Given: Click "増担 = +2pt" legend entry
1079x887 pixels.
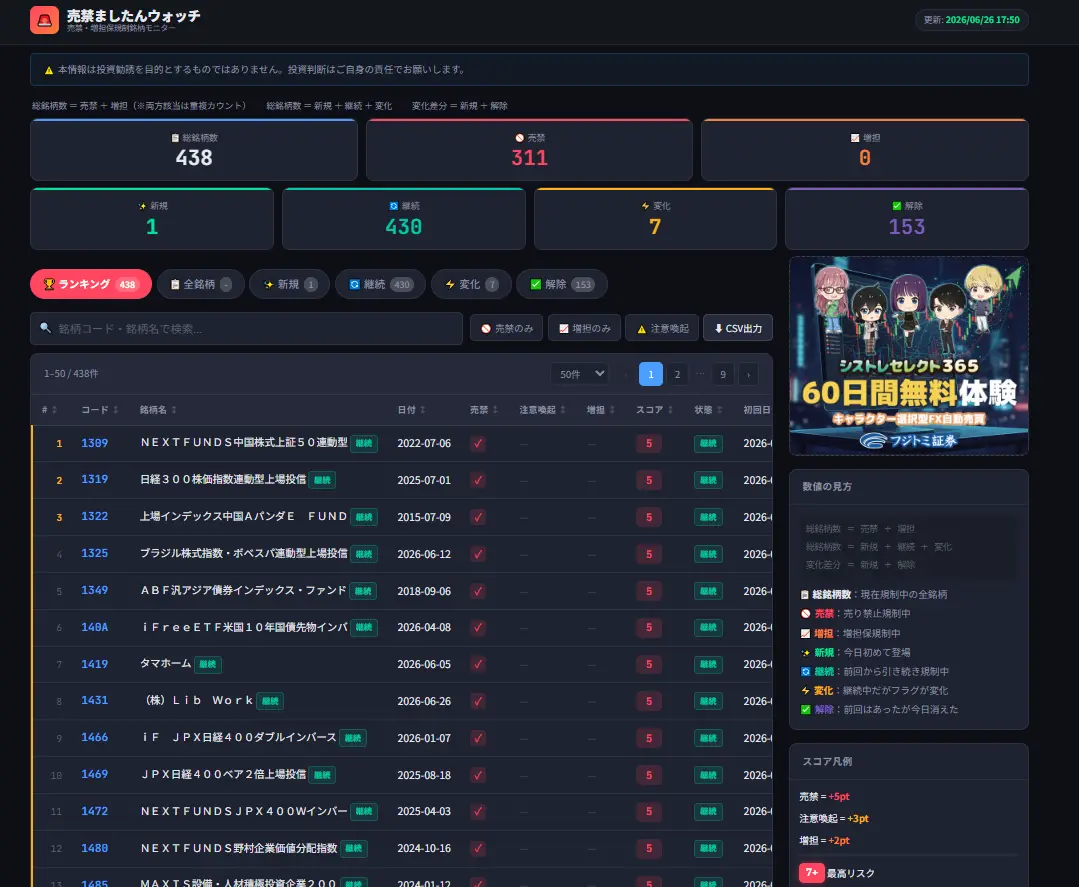Looking at the screenshot, I should (x=824, y=840).
